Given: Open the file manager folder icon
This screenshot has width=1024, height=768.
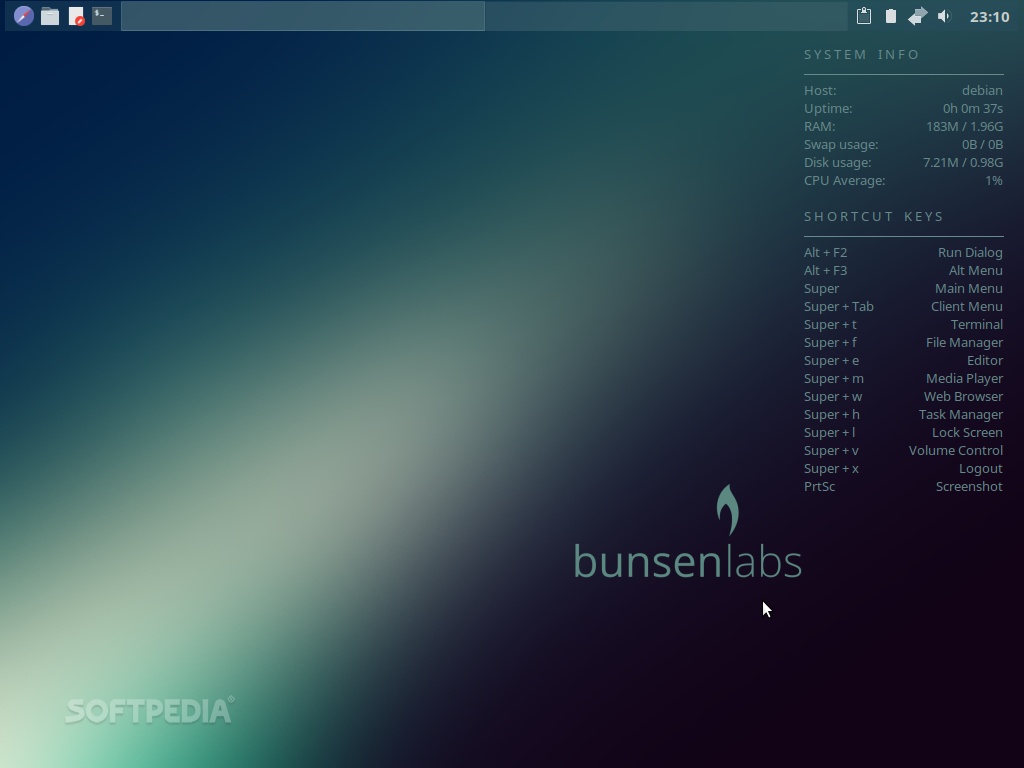Looking at the screenshot, I should tap(50, 16).
